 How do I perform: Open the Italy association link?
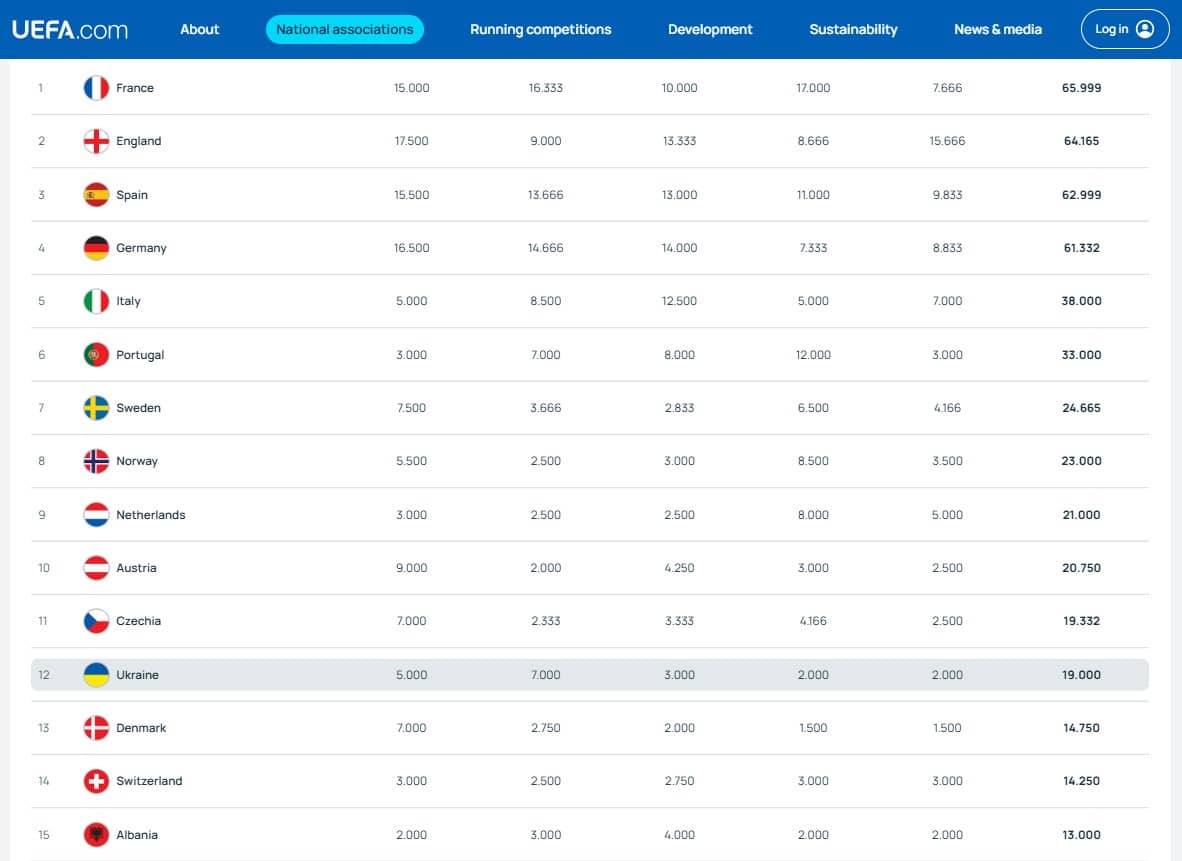point(128,301)
